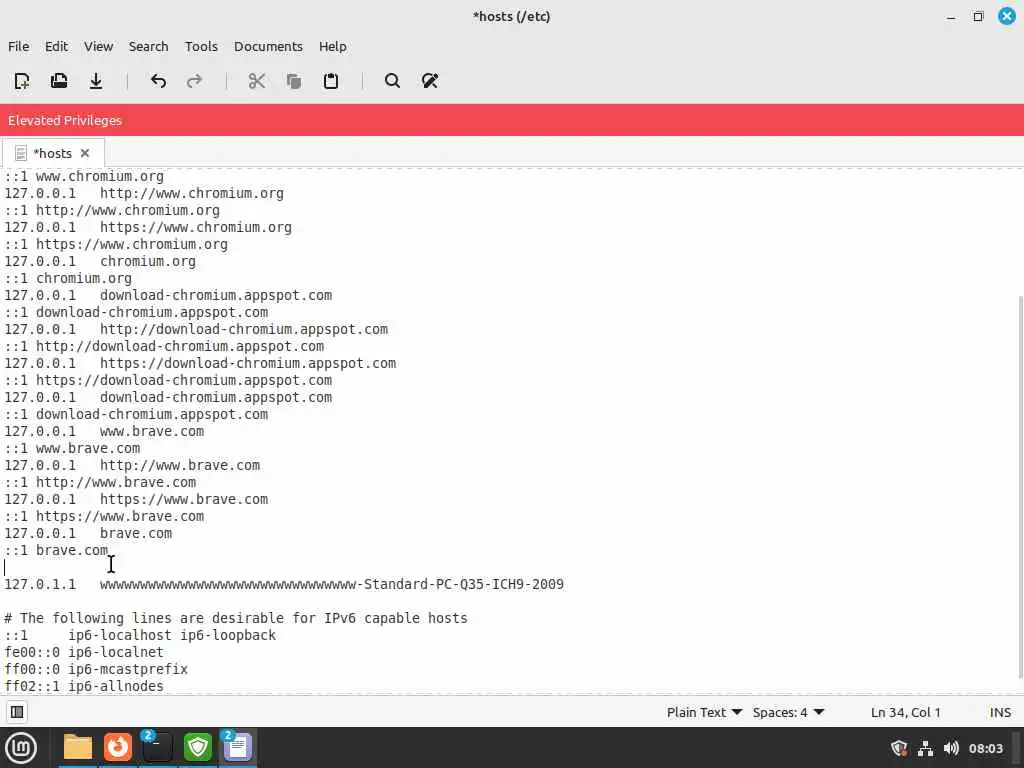Click the '127.0.0.1 https://www.chromium.org' line

click(148, 227)
